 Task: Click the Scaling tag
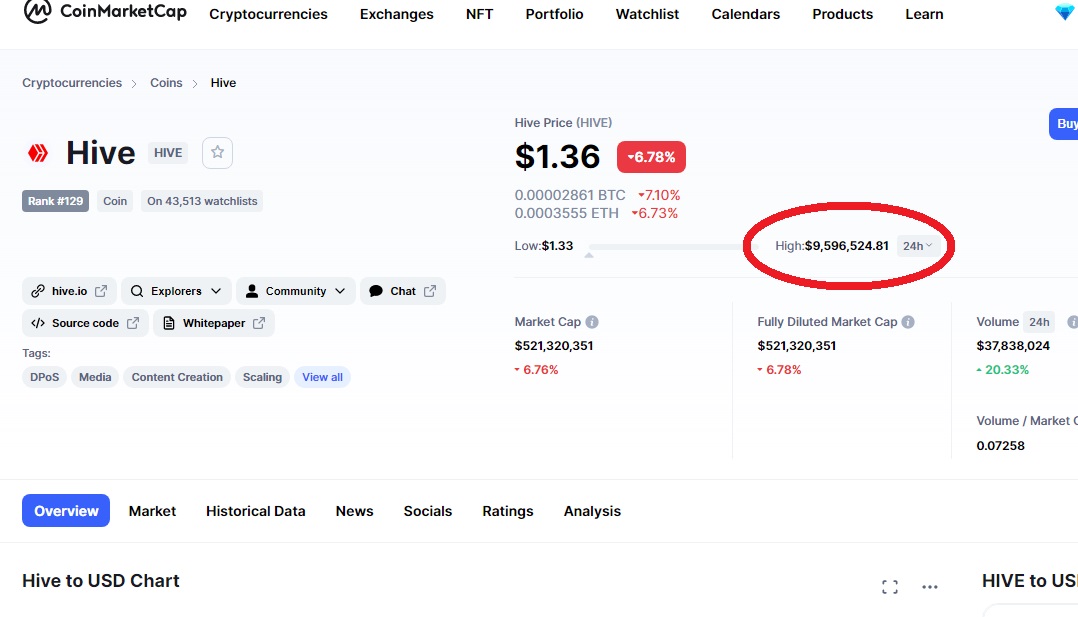tap(262, 377)
